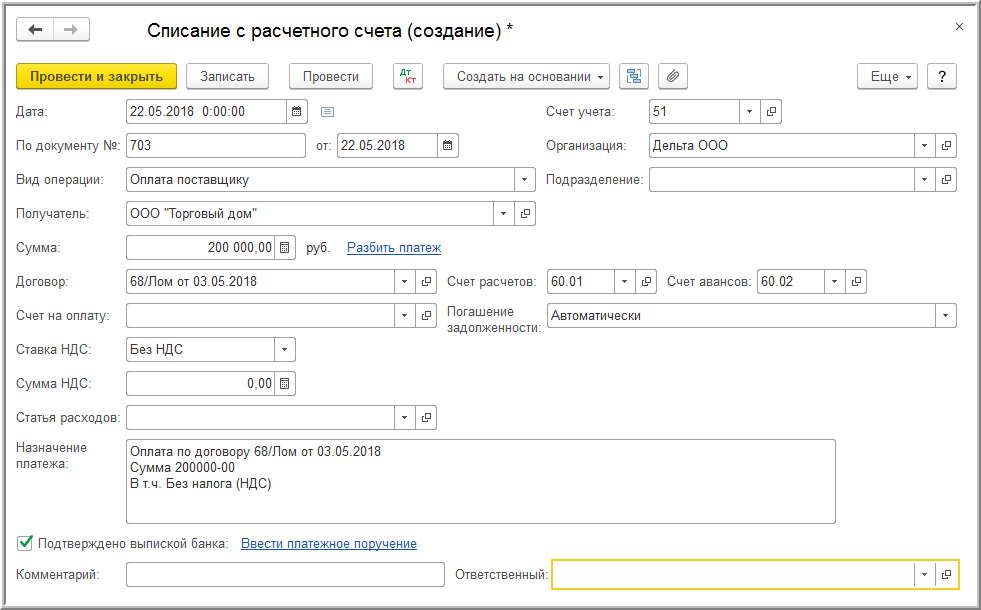
Task: Expand the Вид операции dropdown
Action: [526, 179]
